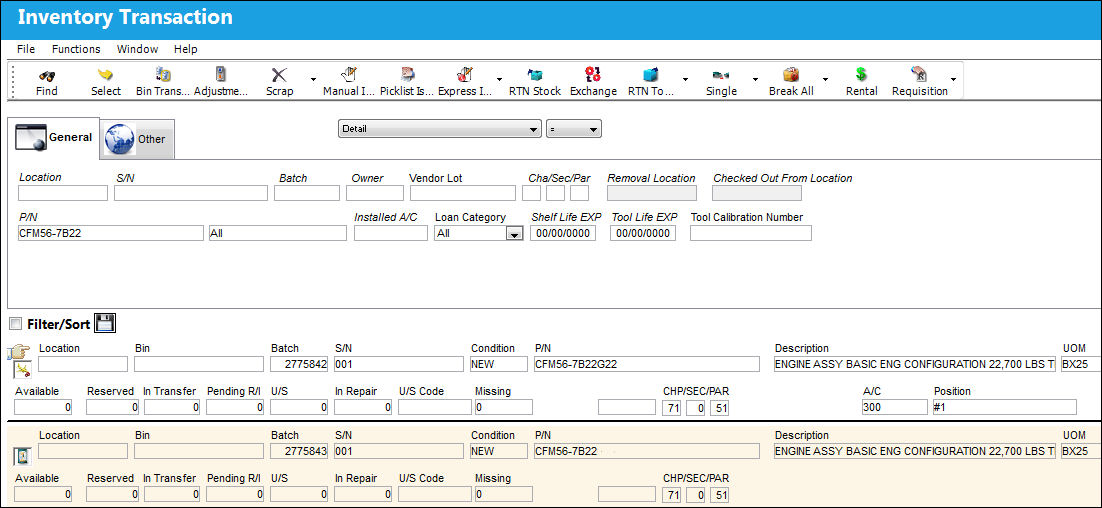Click the Select toolbar icon
Viewport: 1102px width, 508px height.
pos(105,75)
